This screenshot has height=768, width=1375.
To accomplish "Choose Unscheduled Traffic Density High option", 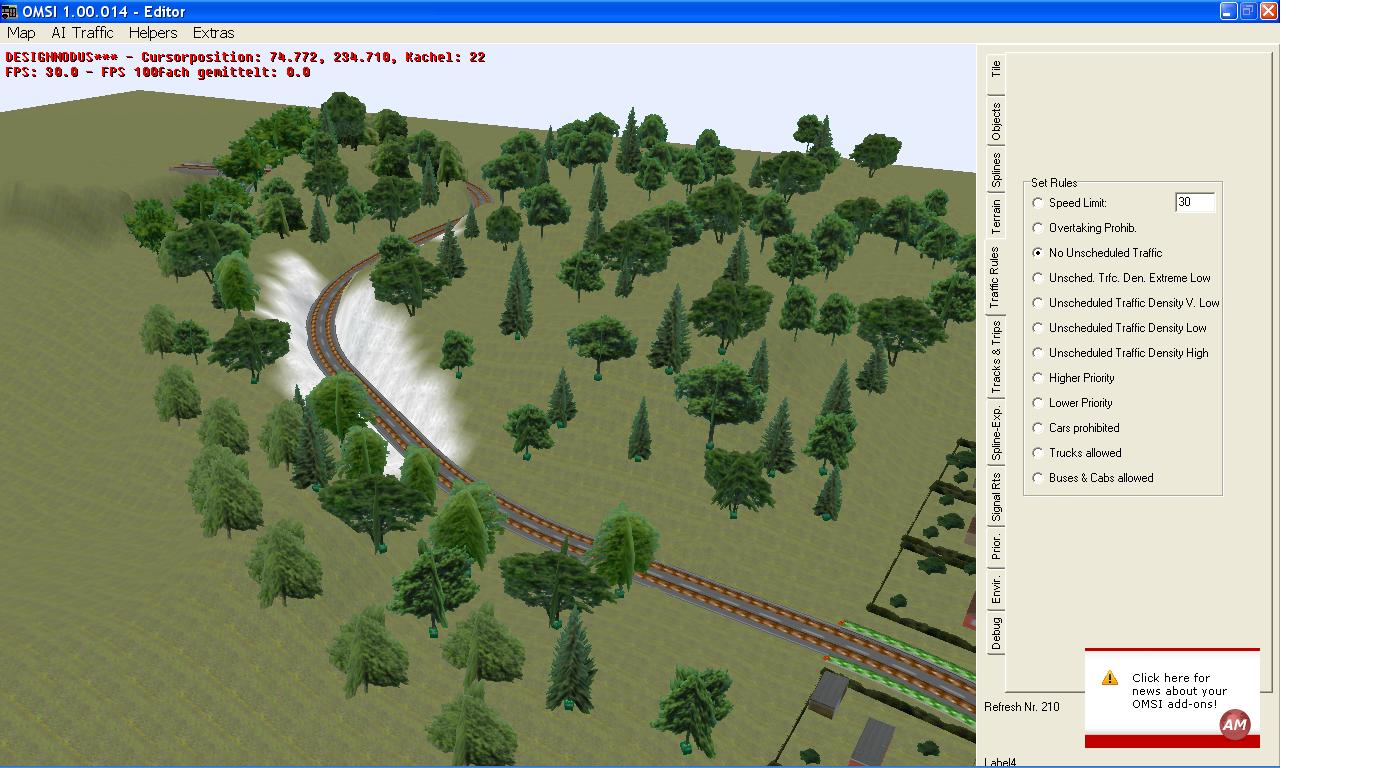I will (x=1038, y=353).
